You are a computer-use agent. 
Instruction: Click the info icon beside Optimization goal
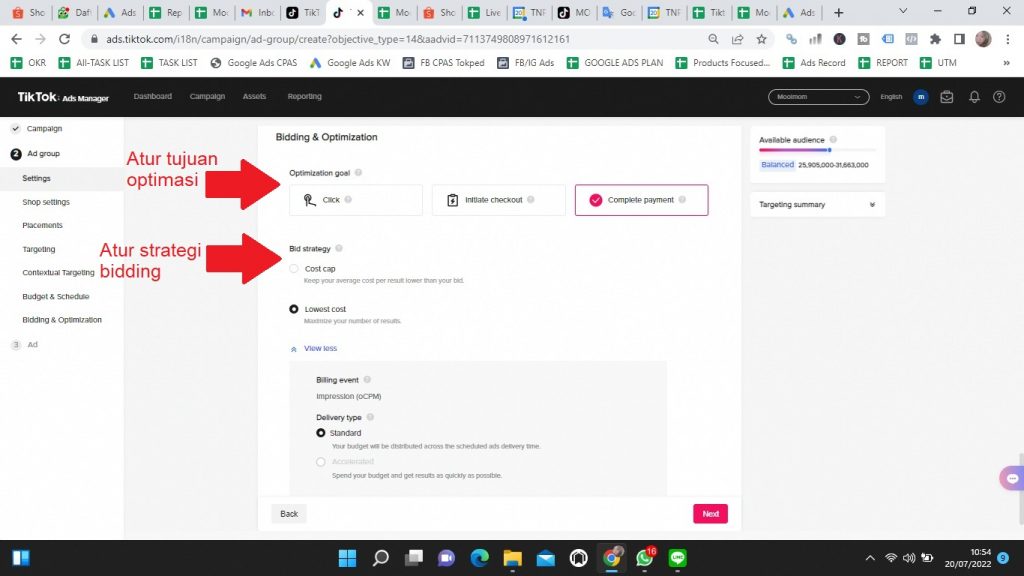coord(359,173)
